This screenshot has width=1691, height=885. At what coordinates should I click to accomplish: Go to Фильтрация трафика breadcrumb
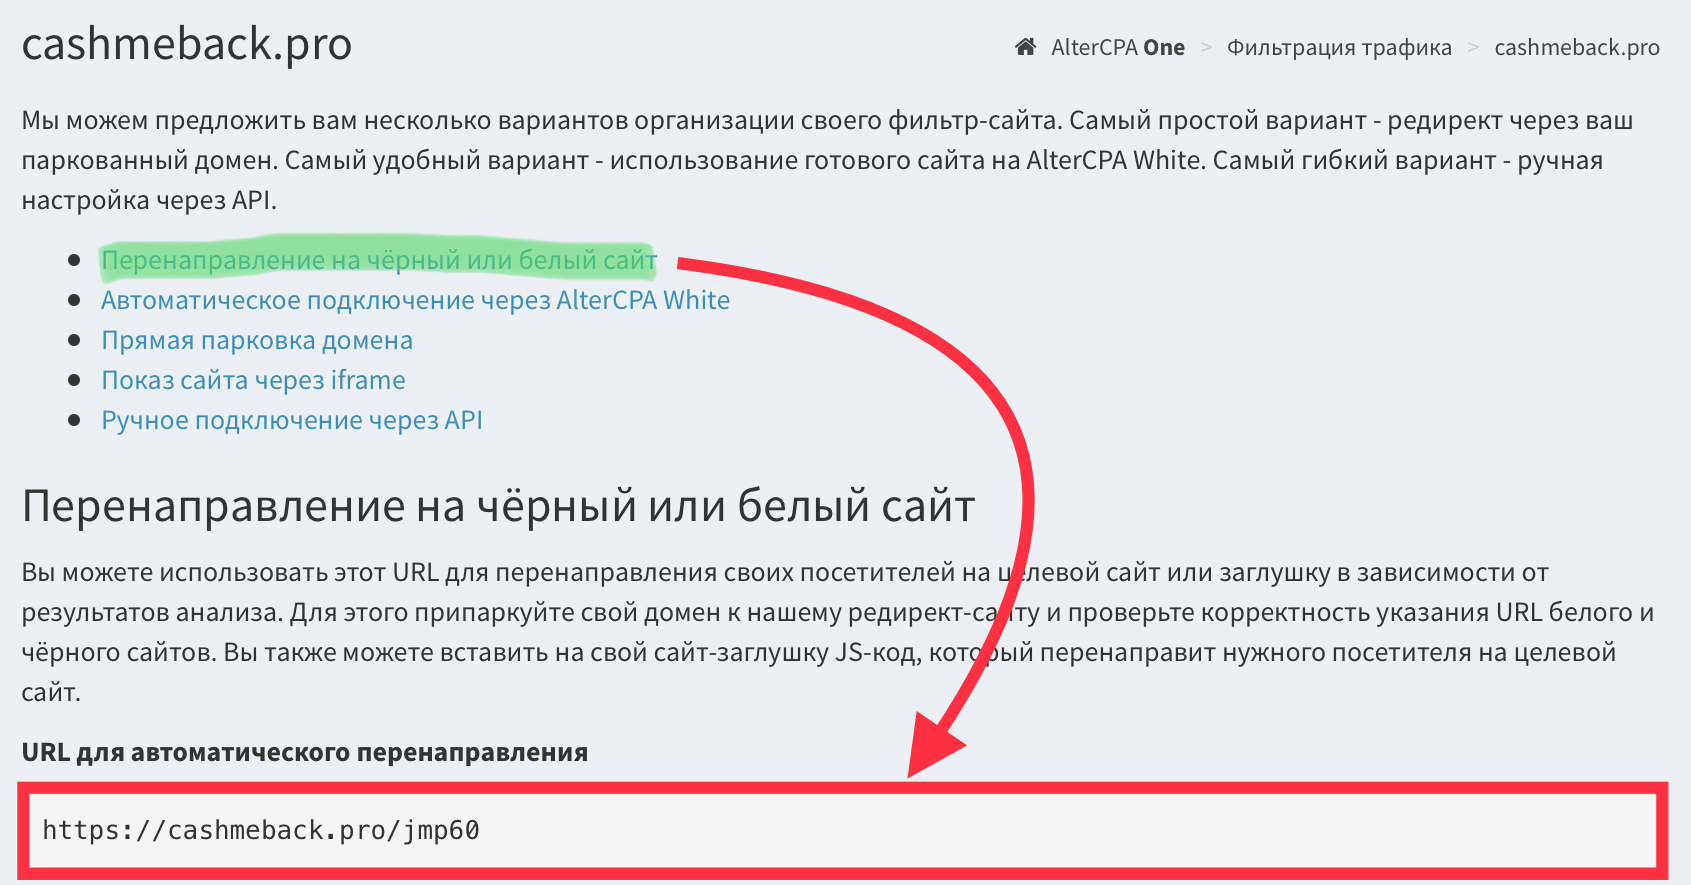(1339, 47)
